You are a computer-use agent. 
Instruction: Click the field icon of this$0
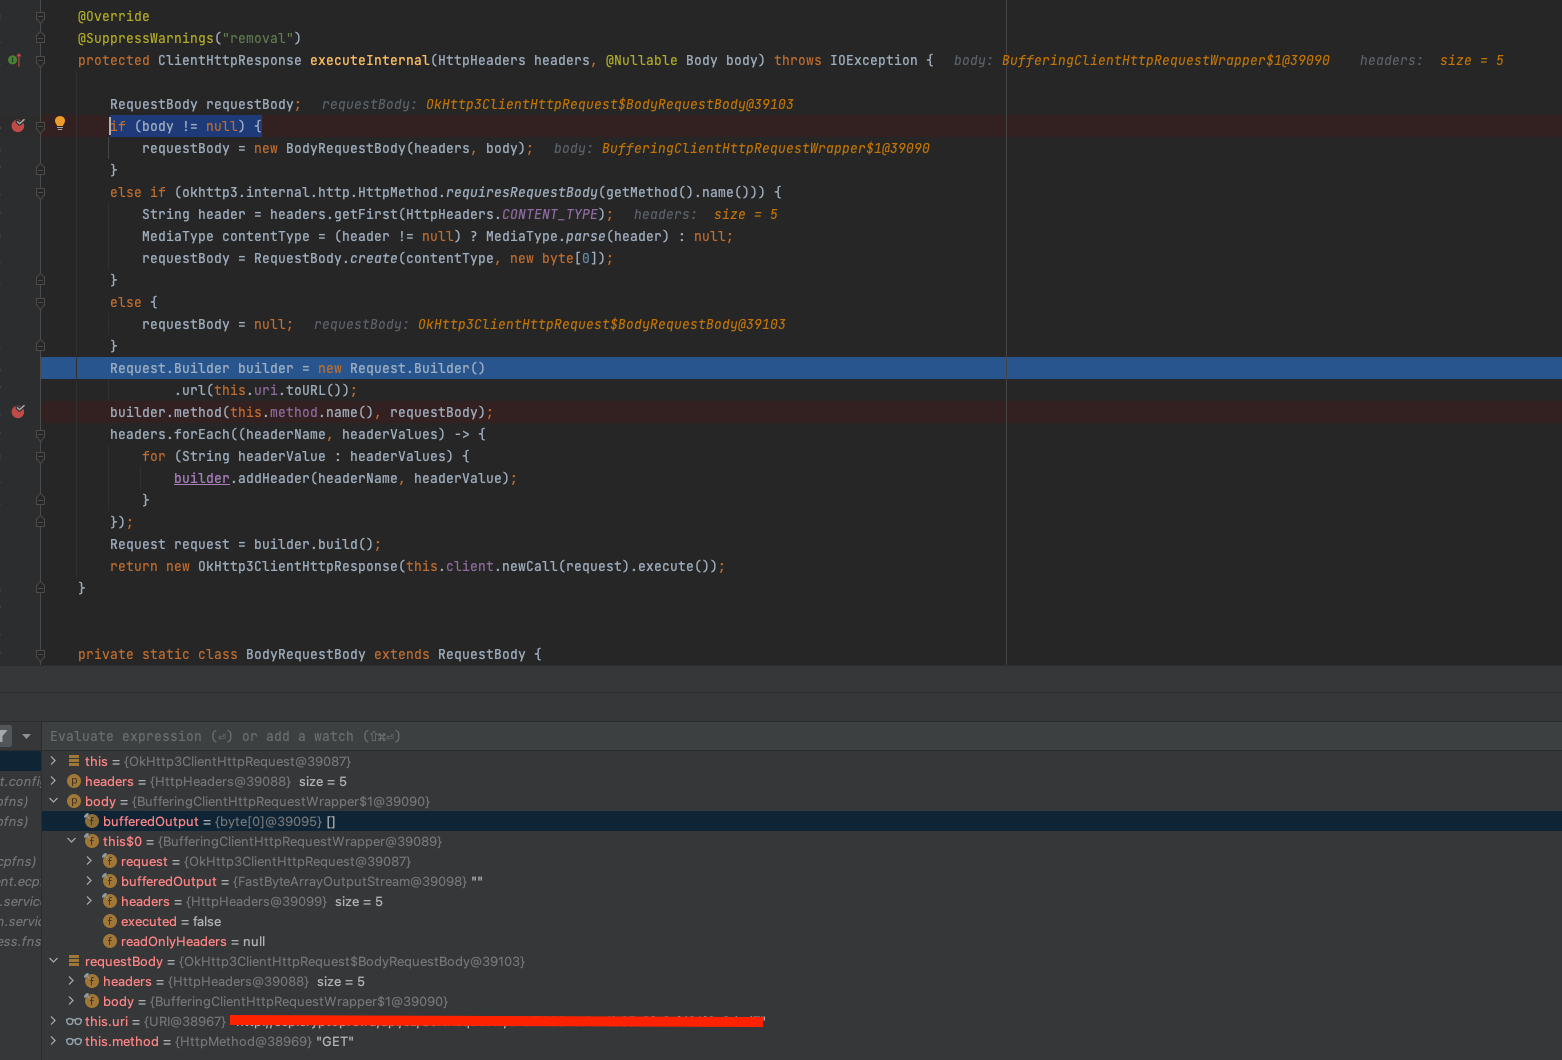[92, 841]
